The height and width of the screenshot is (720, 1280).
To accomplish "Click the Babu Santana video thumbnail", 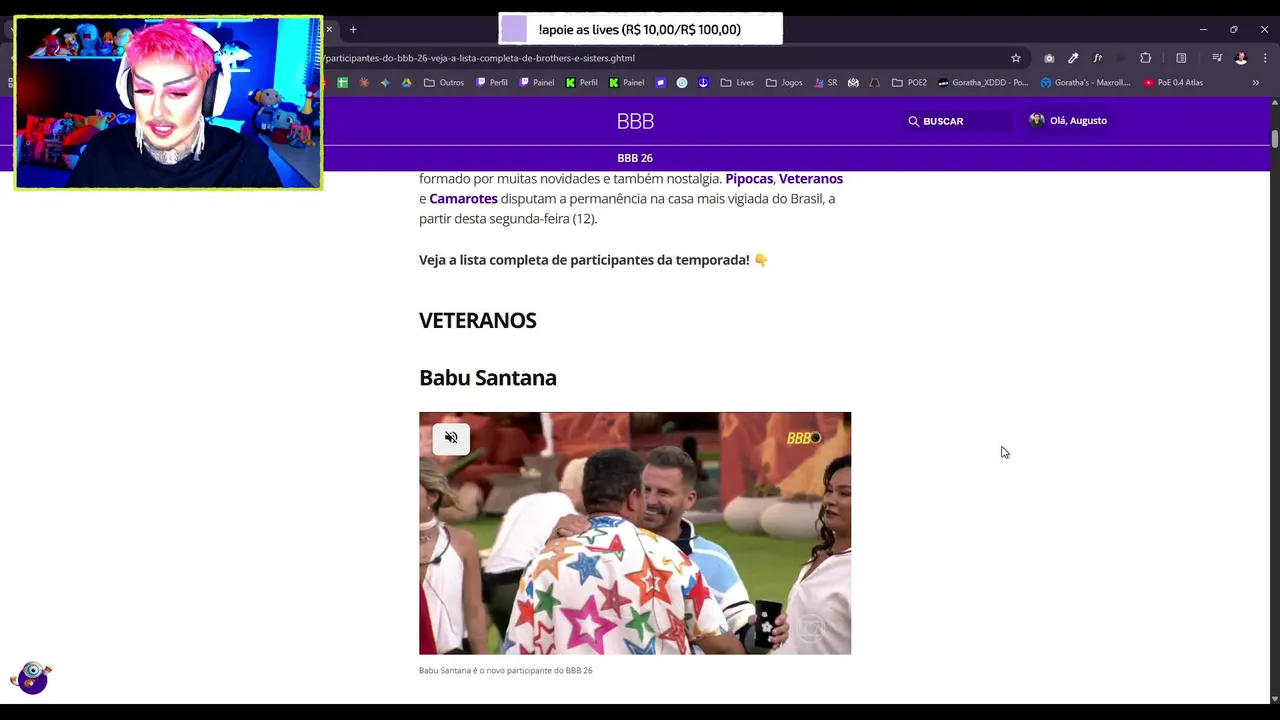I will pos(635,533).
